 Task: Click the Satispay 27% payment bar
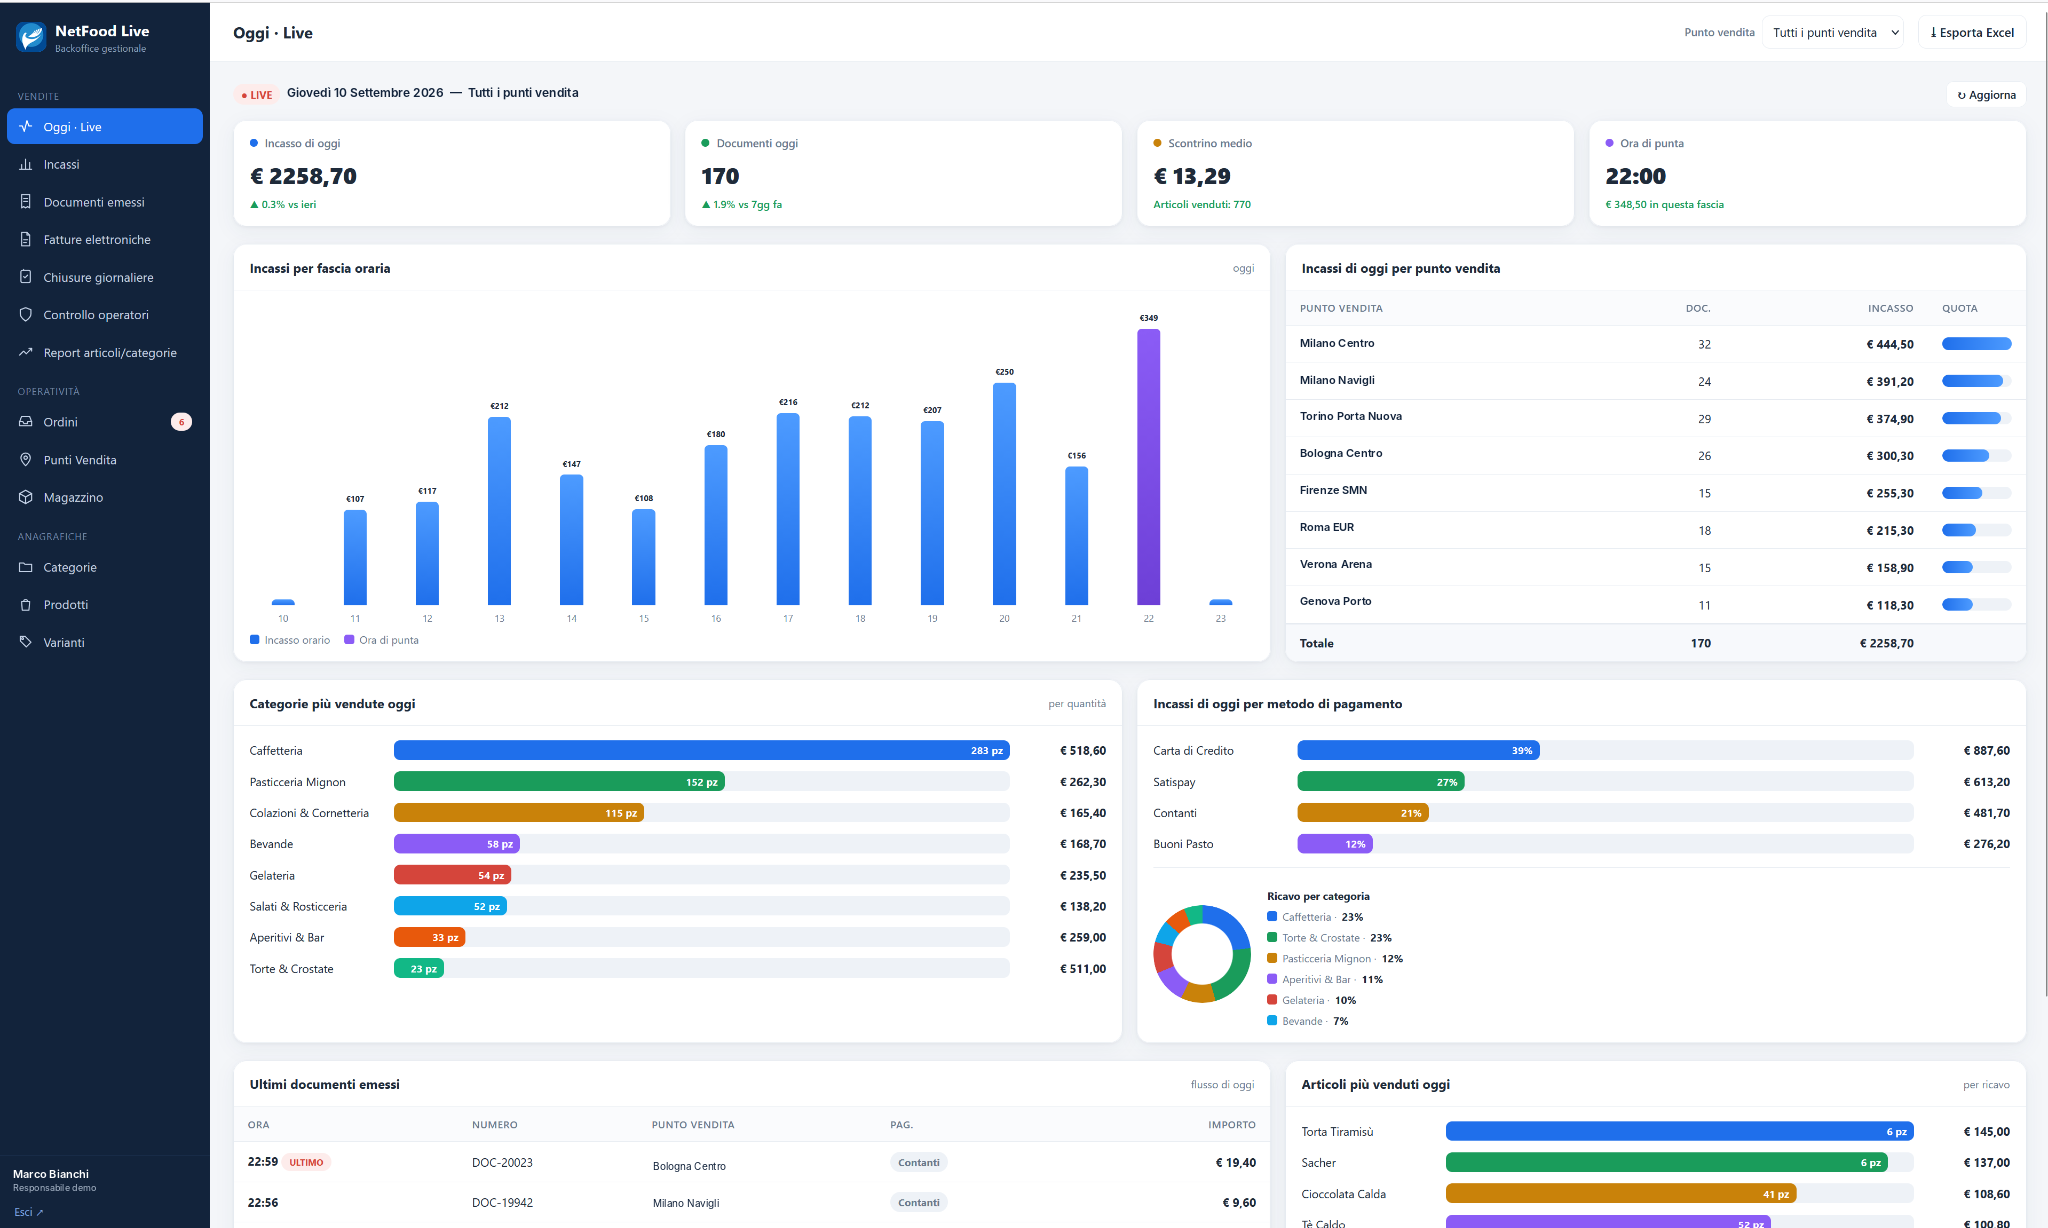[1380, 781]
